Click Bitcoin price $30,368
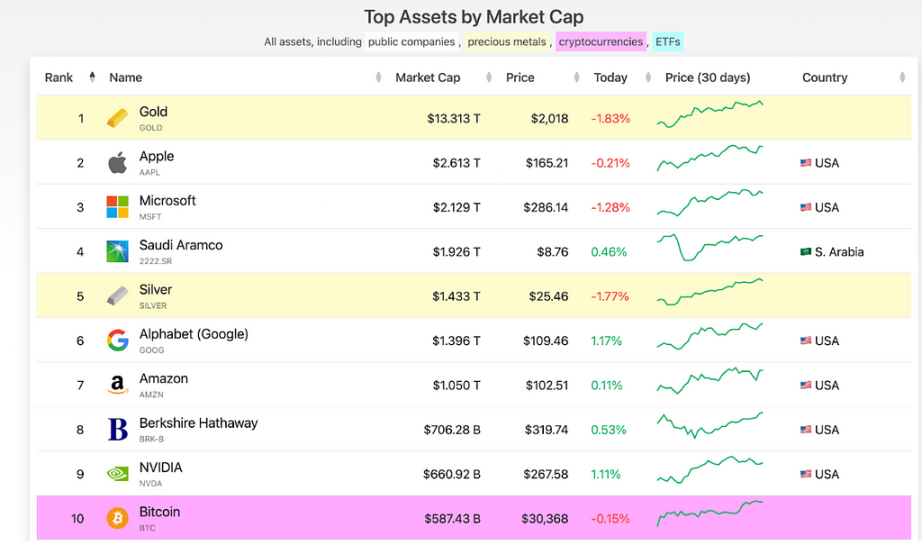 click(544, 519)
